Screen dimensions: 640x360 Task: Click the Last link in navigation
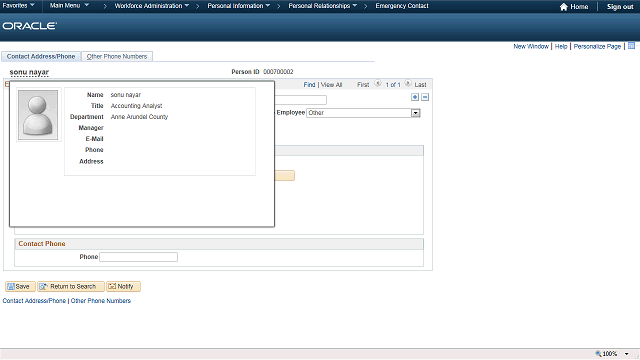pos(420,85)
